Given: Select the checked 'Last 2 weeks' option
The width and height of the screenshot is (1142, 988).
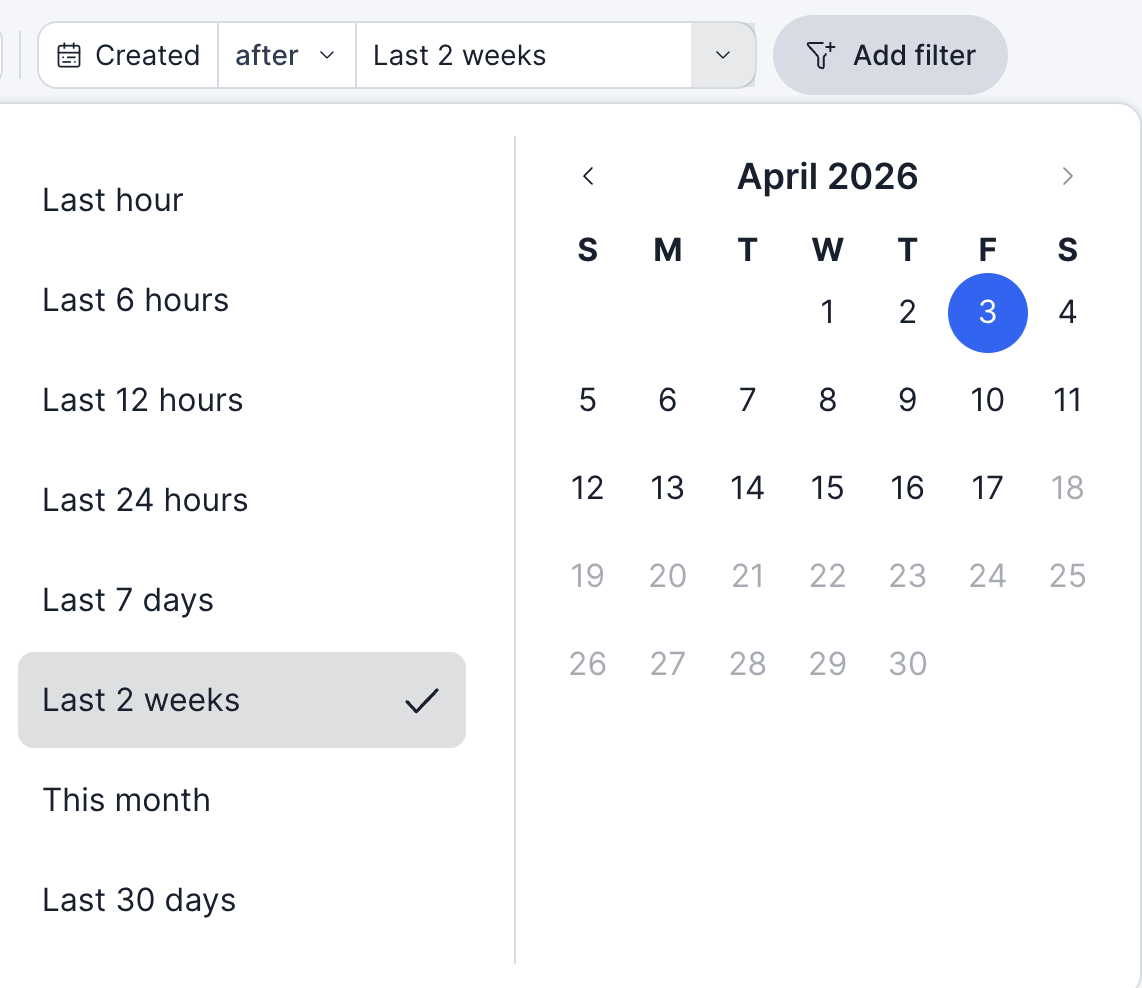Looking at the screenshot, I should [242, 700].
